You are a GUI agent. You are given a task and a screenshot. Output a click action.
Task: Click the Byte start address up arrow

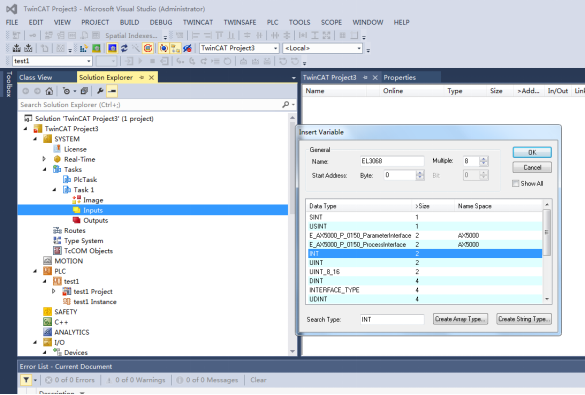[x=420, y=173]
